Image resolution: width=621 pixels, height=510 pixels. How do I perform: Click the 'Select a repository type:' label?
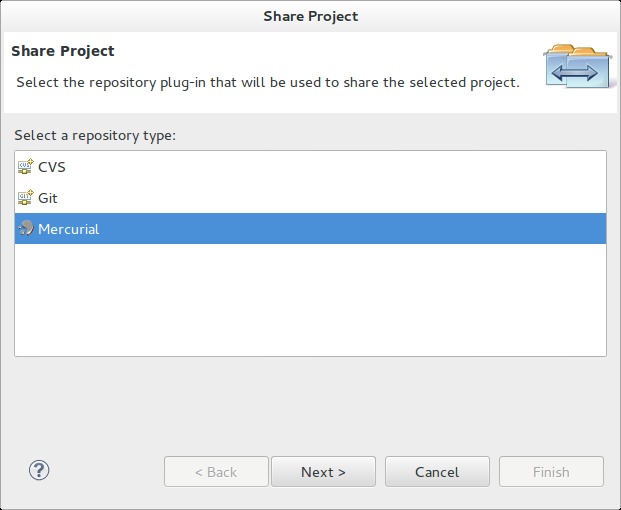pos(95,135)
